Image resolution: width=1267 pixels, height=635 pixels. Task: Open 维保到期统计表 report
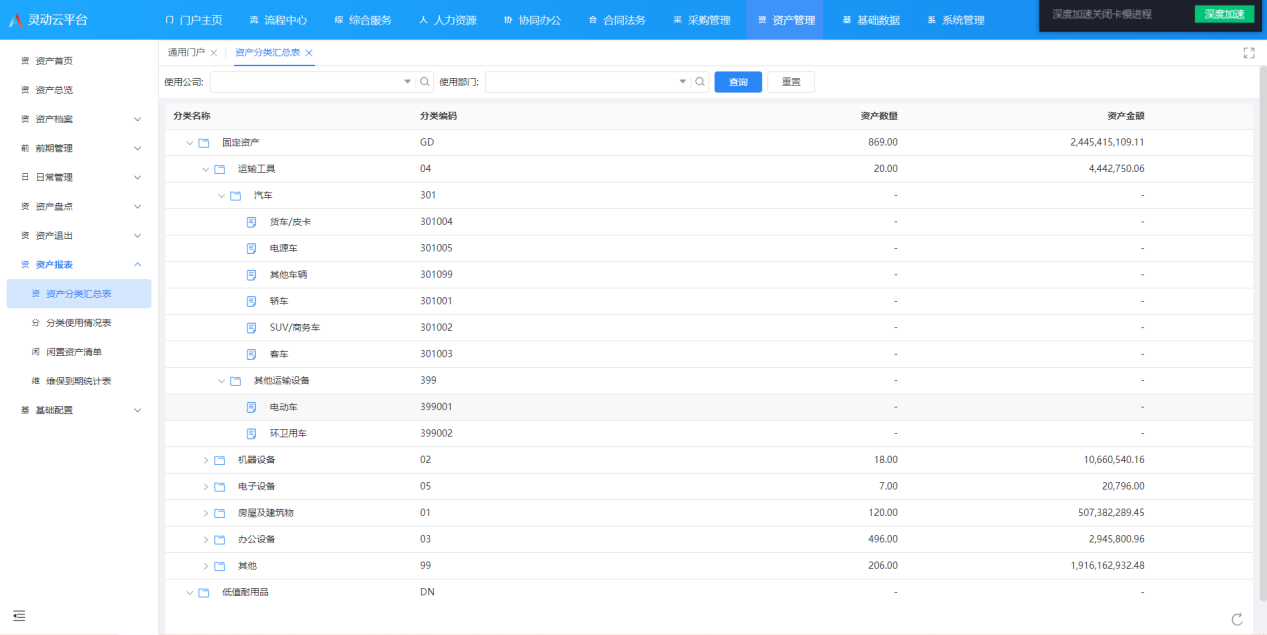click(x=78, y=381)
